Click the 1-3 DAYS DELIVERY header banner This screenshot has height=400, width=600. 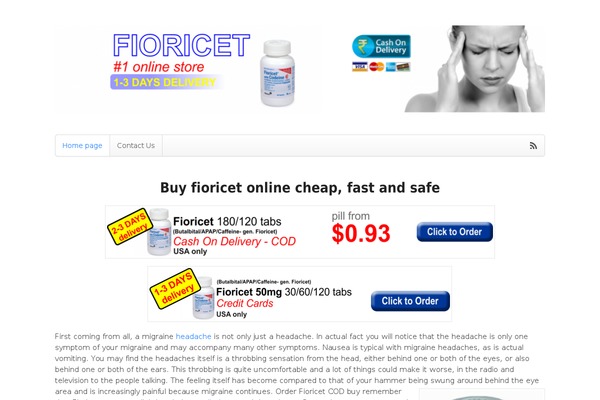165,82
